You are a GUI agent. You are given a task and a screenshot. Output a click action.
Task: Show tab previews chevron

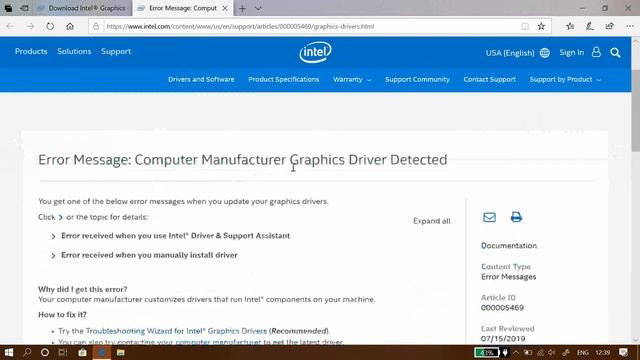click(x=258, y=8)
